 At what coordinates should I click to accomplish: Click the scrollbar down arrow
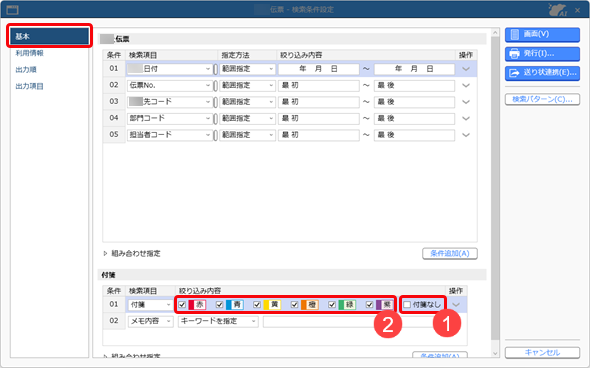click(495, 353)
